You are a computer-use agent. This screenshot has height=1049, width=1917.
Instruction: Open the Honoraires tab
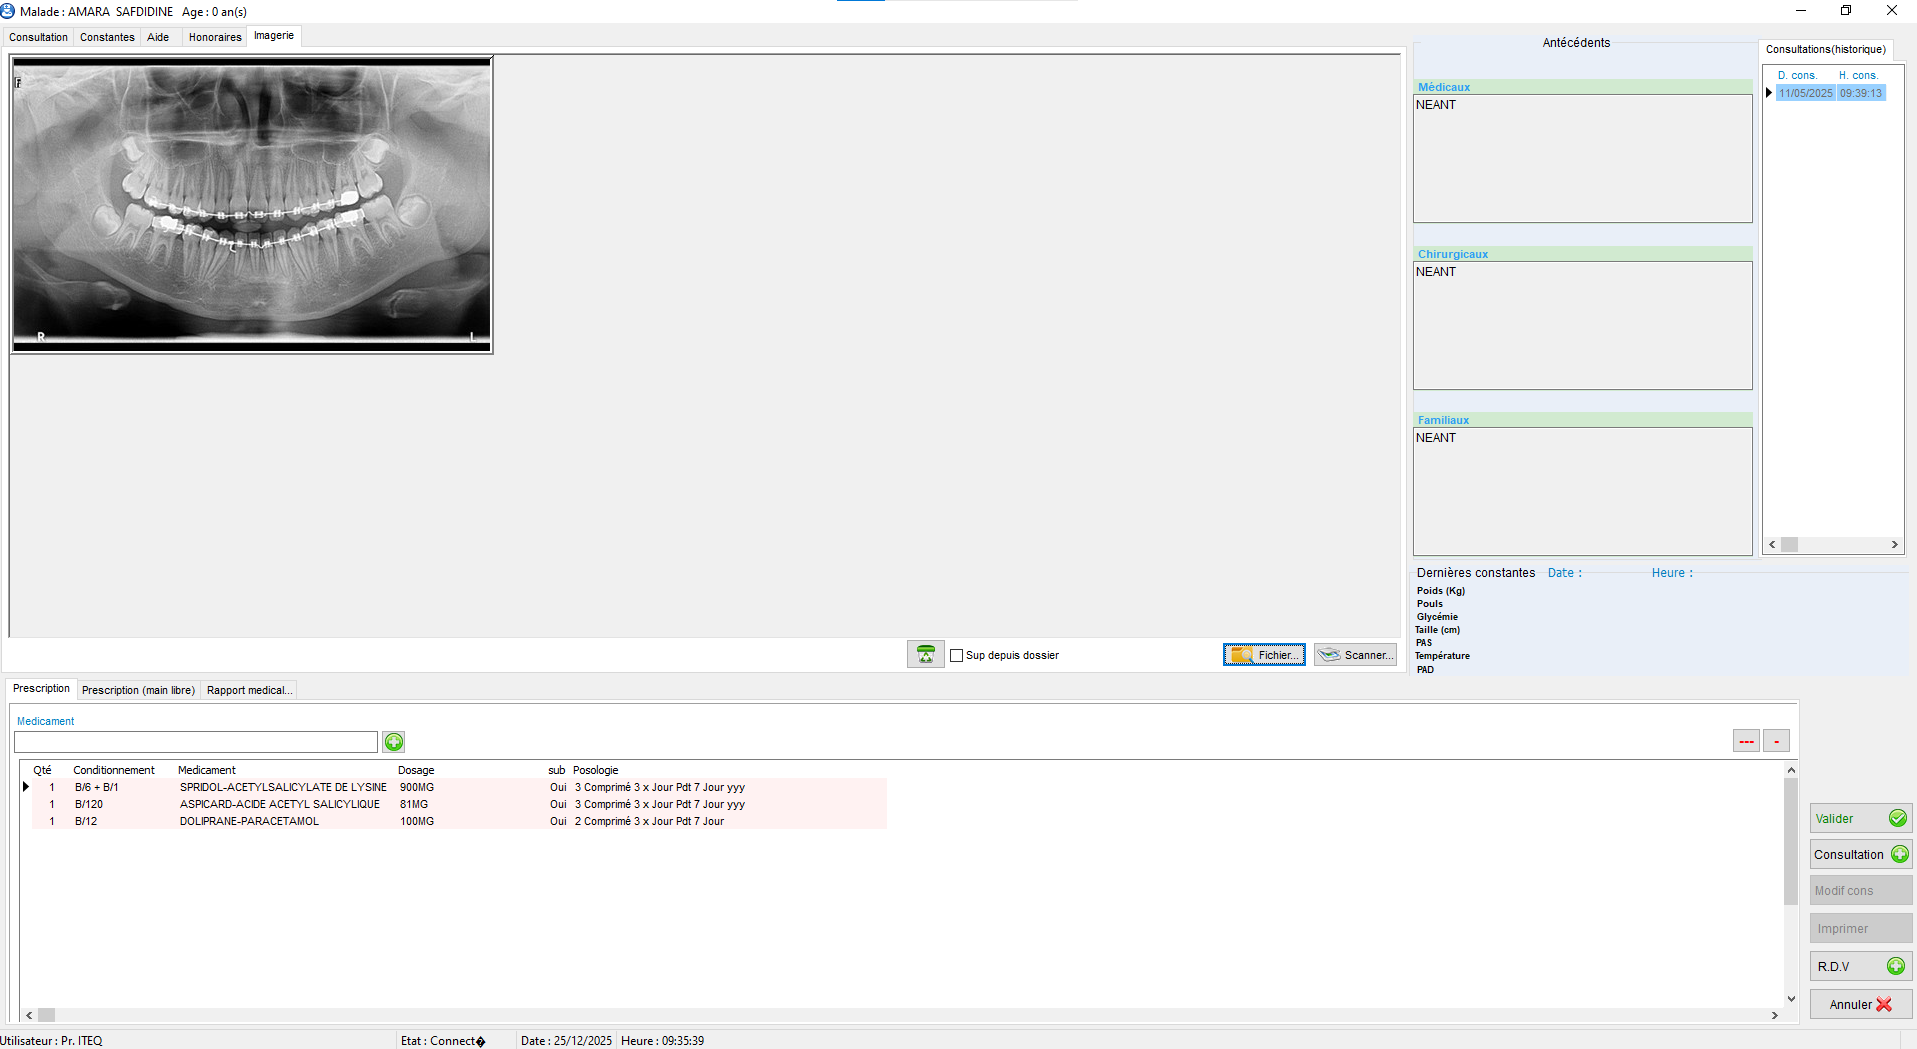(215, 37)
